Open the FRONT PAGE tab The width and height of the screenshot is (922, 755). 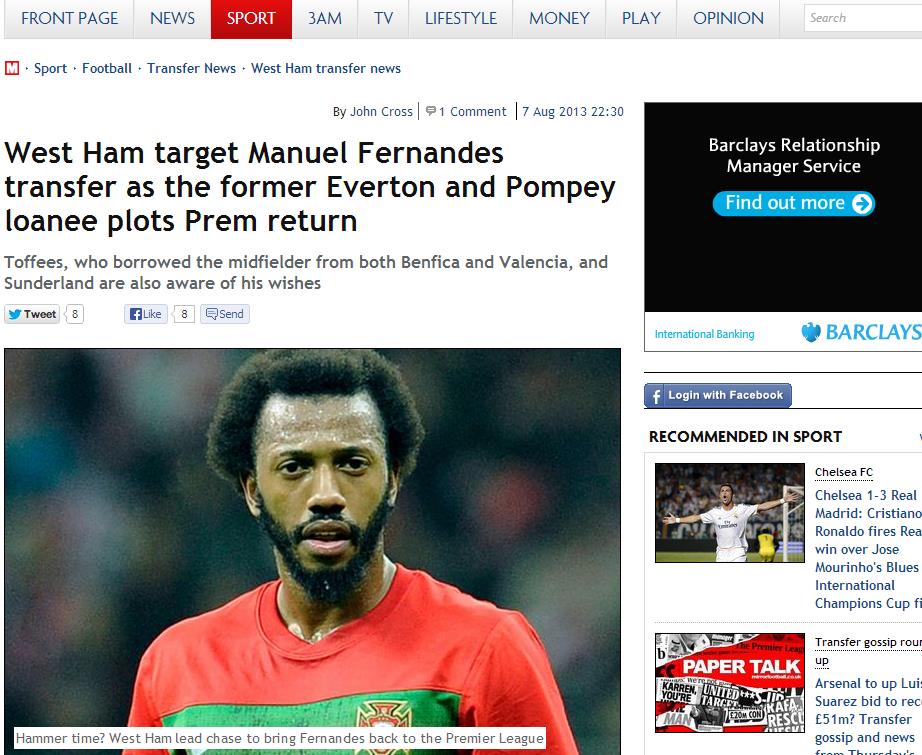point(69,19)
